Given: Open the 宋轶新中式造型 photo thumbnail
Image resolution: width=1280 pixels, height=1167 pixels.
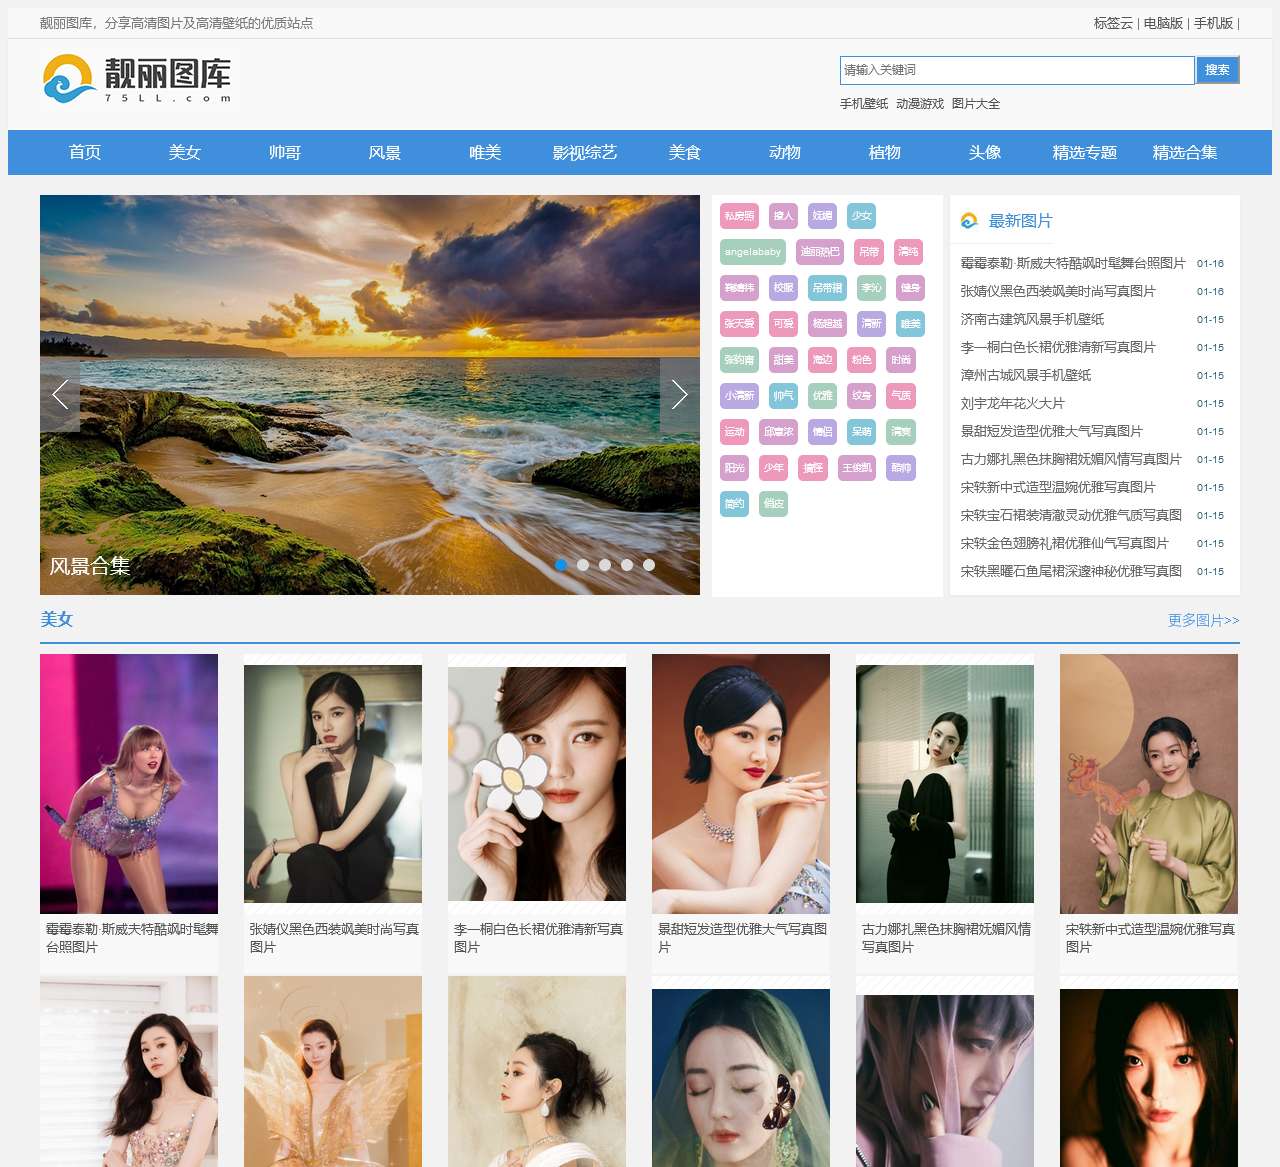Looking at the screenshot, I should [x=1149, y=784].
